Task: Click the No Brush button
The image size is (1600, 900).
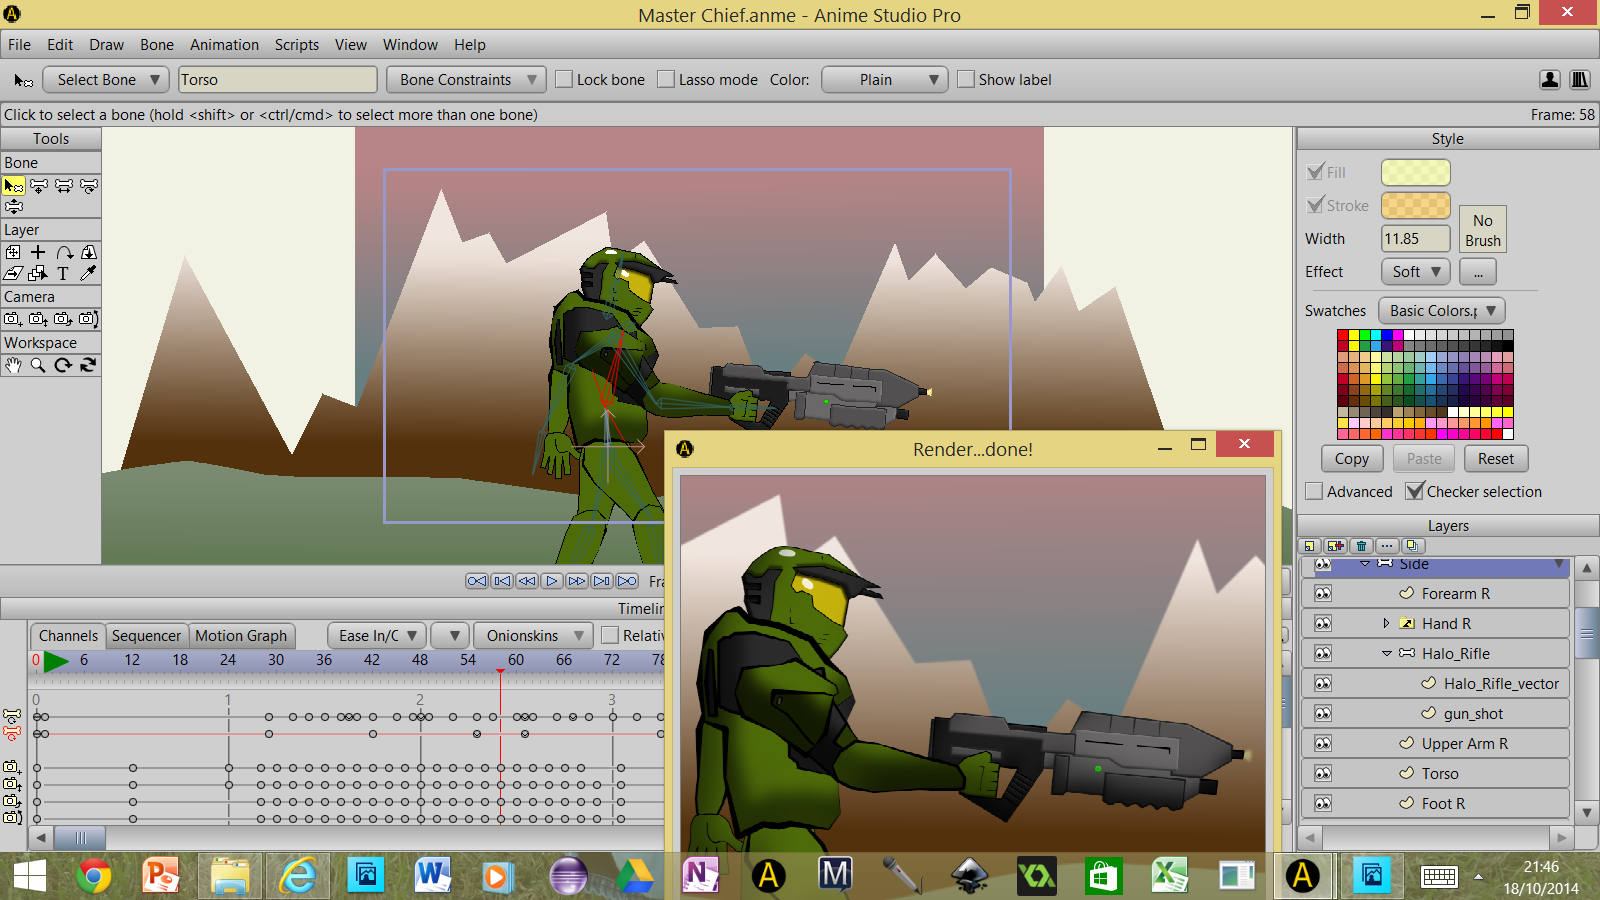Action: coord(1483,230)
